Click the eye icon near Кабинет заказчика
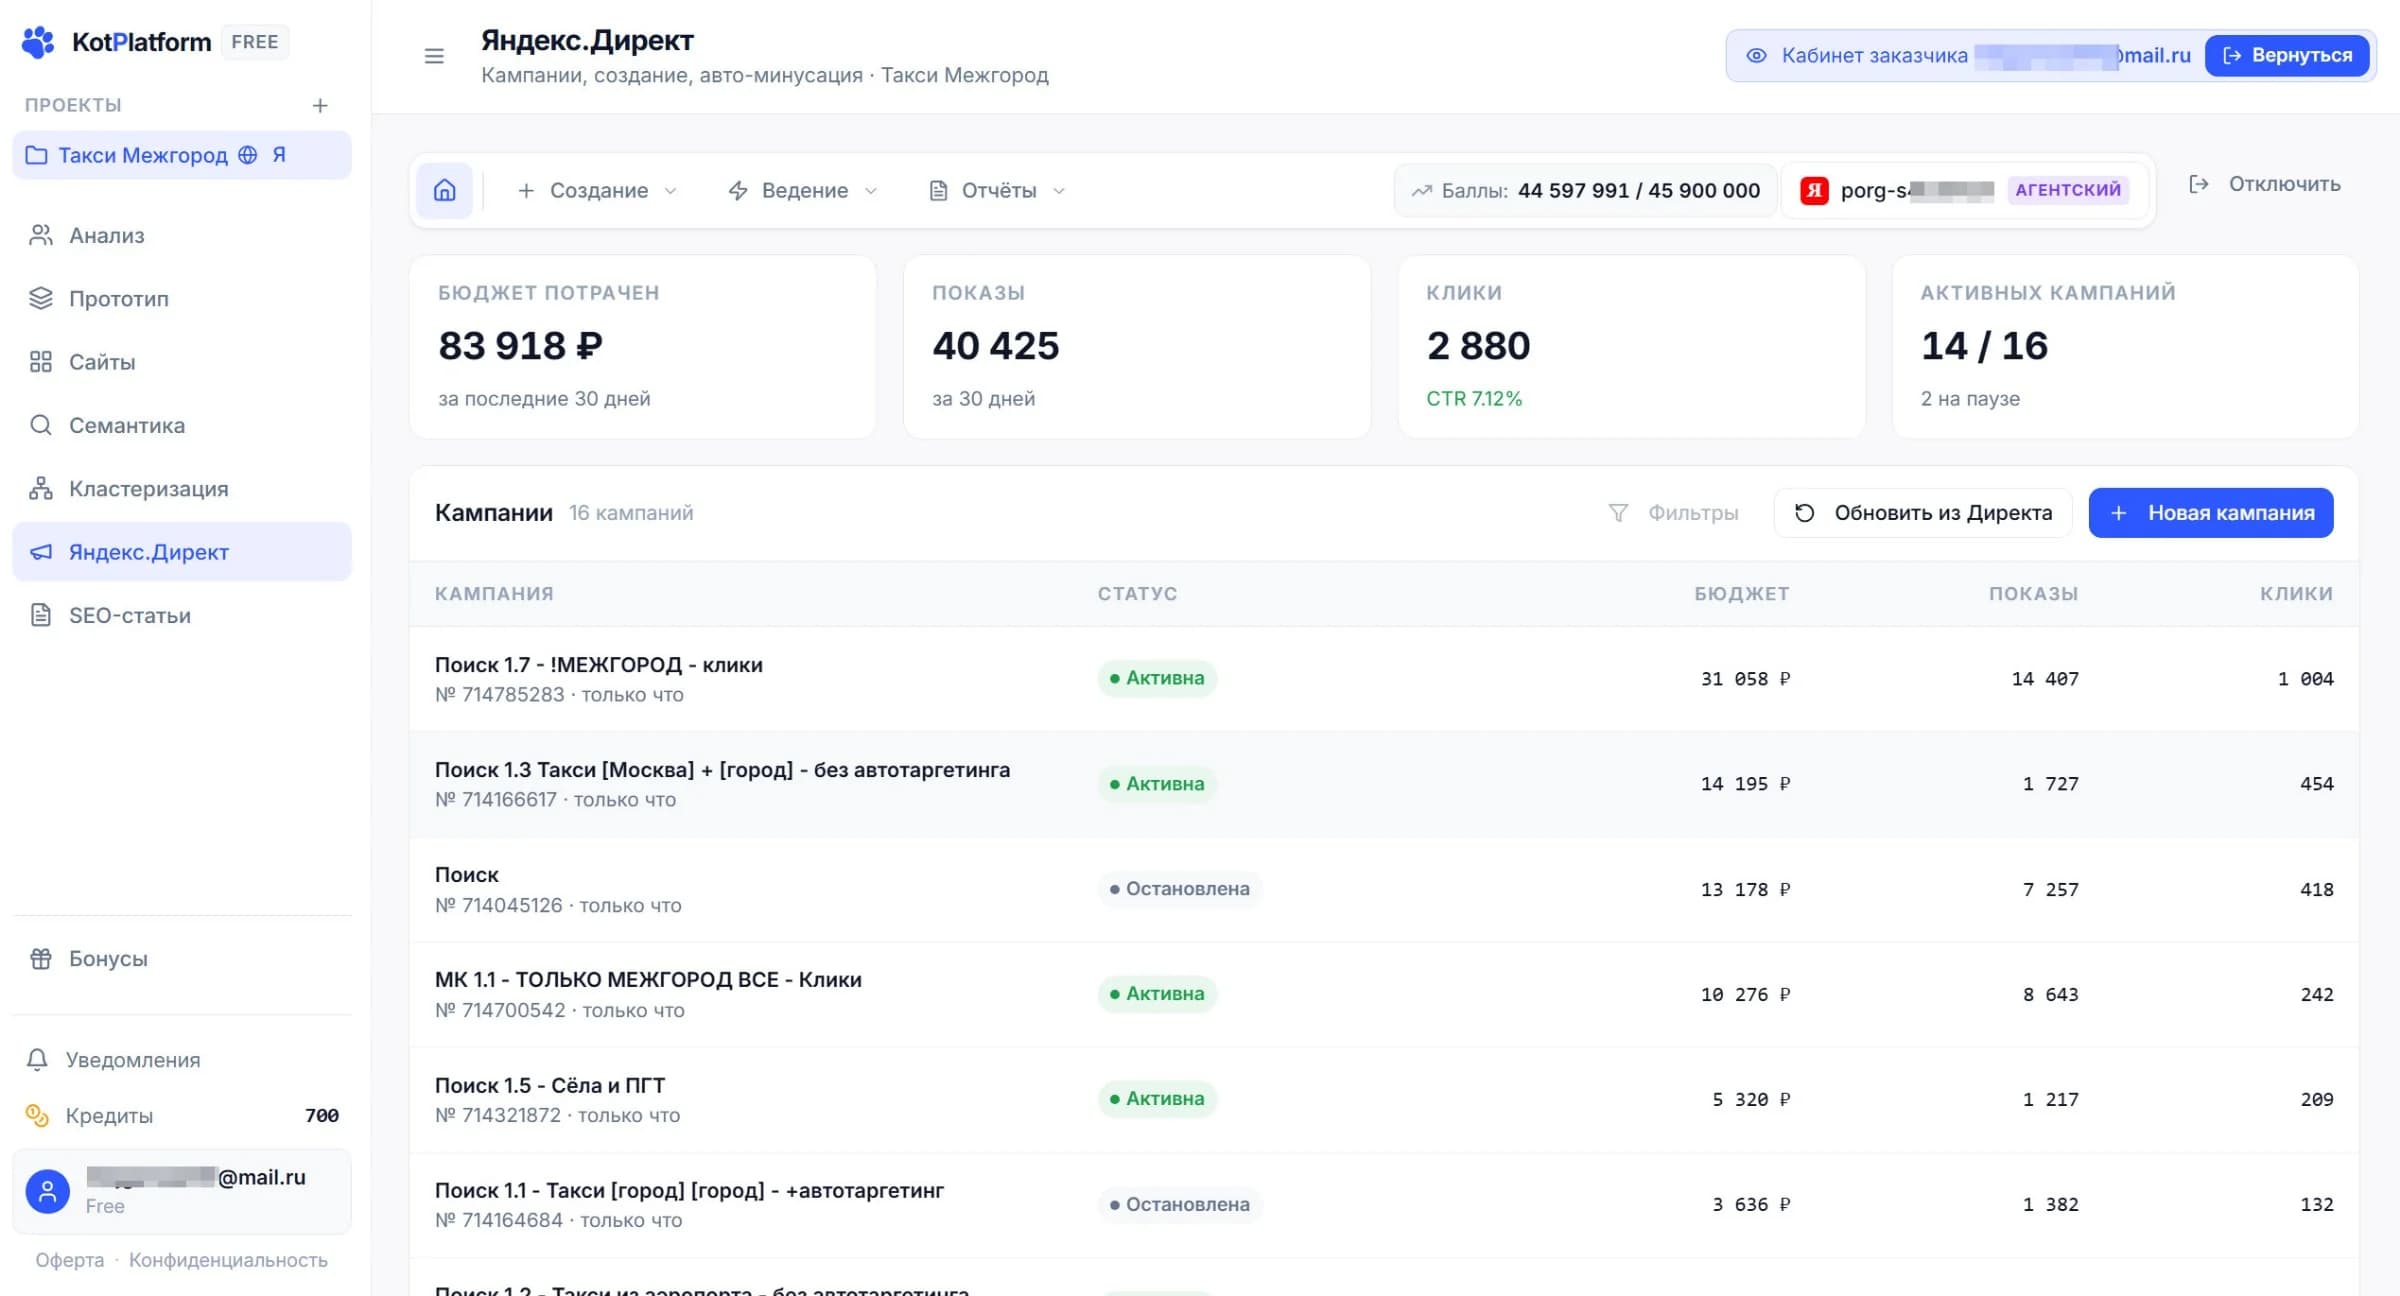 pos(1756,55)
